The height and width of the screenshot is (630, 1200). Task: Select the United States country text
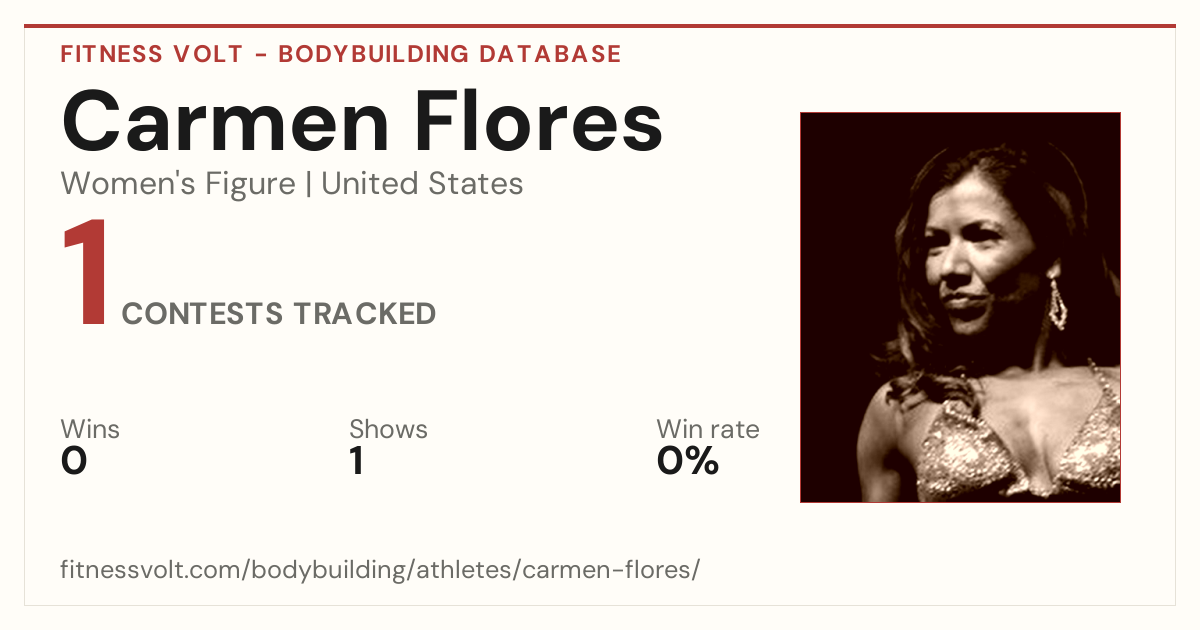point(422,184)
